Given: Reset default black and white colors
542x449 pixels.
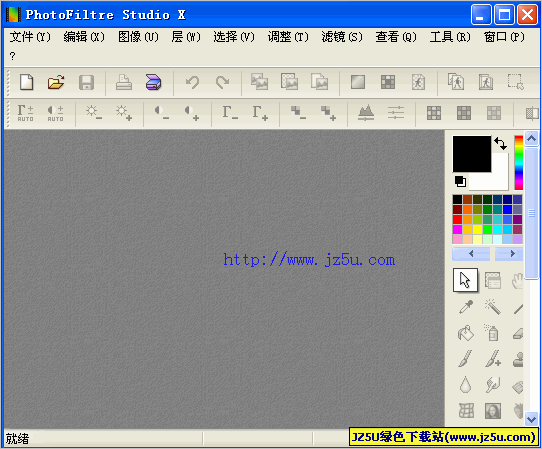Looking at the screenshot, I should [460, 181].
